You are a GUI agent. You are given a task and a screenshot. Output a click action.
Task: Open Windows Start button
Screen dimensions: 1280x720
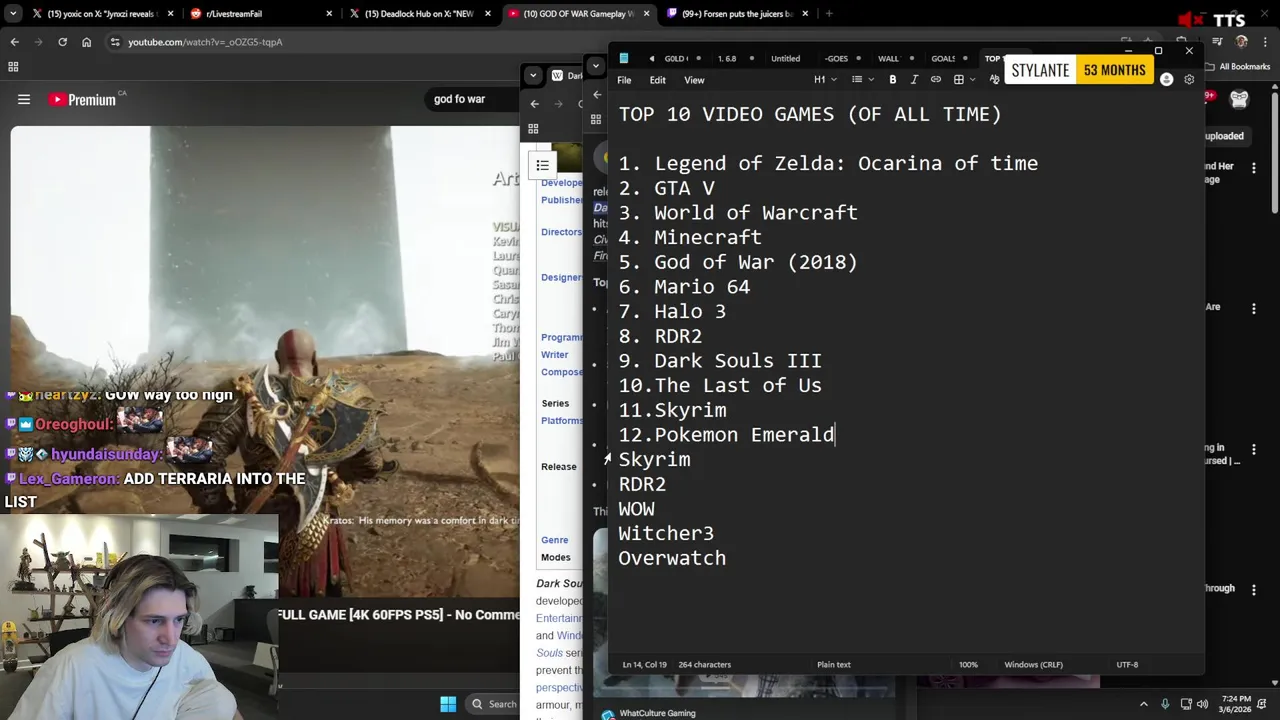(x=448, y=704)
